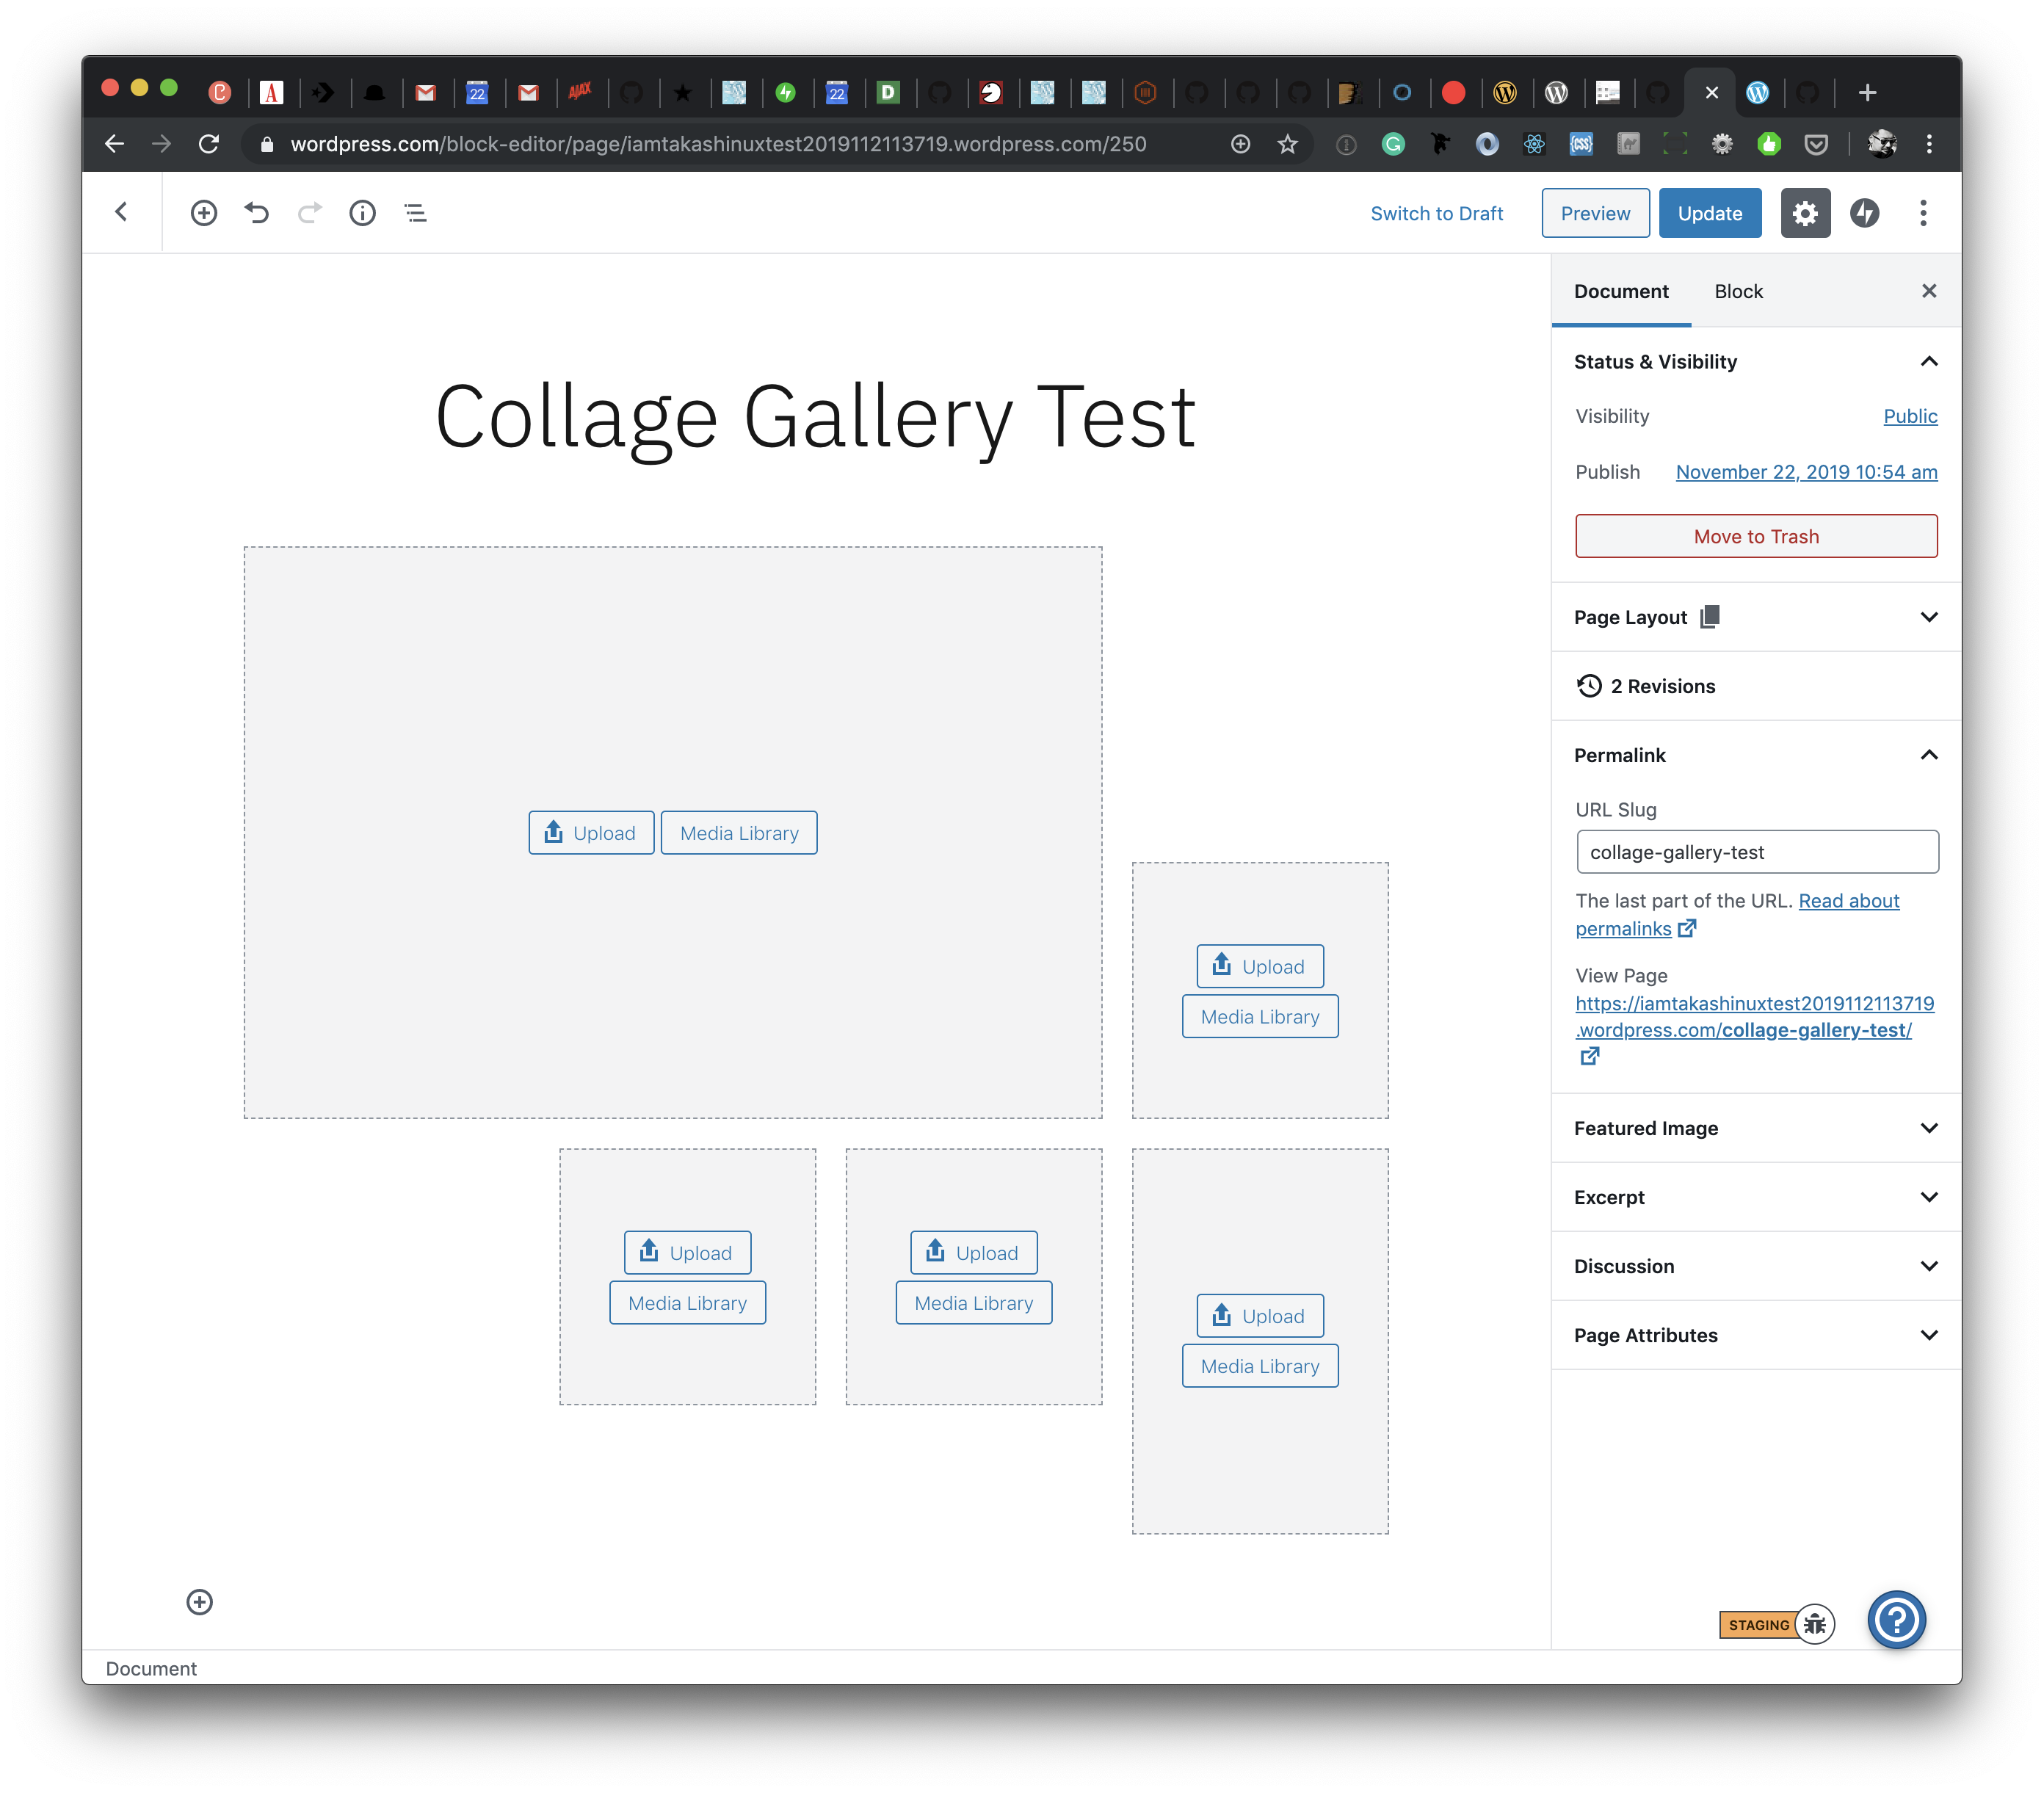Click the URL Slug input field

coord(1756,852)
